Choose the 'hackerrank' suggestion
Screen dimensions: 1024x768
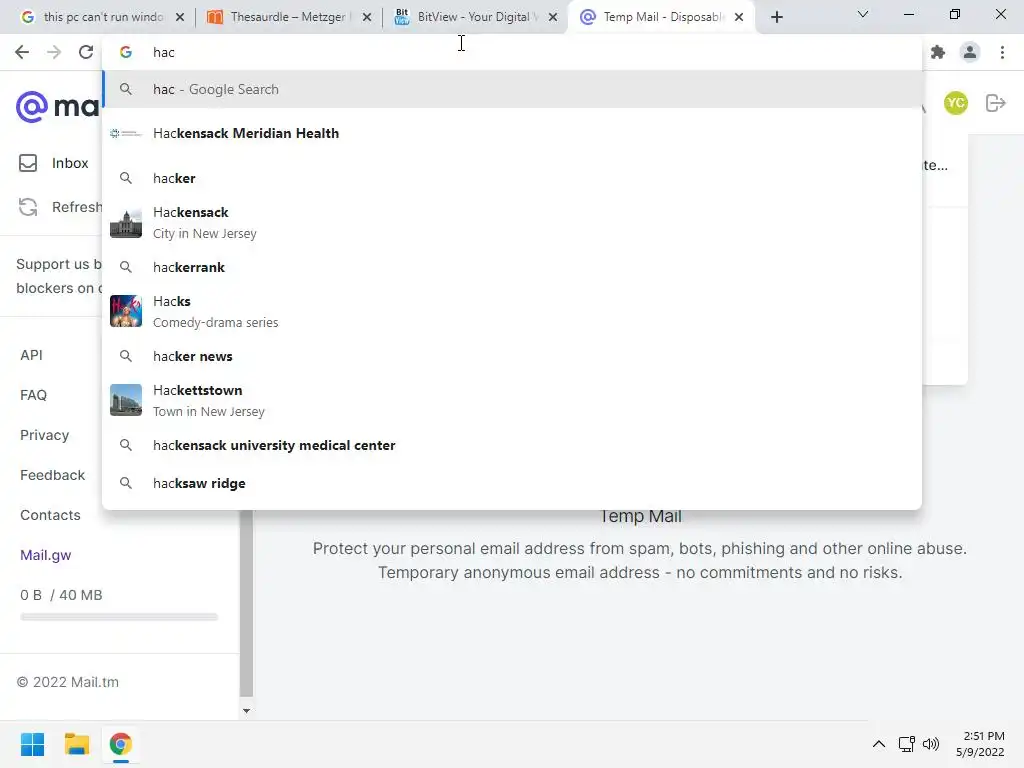(512, 267)
